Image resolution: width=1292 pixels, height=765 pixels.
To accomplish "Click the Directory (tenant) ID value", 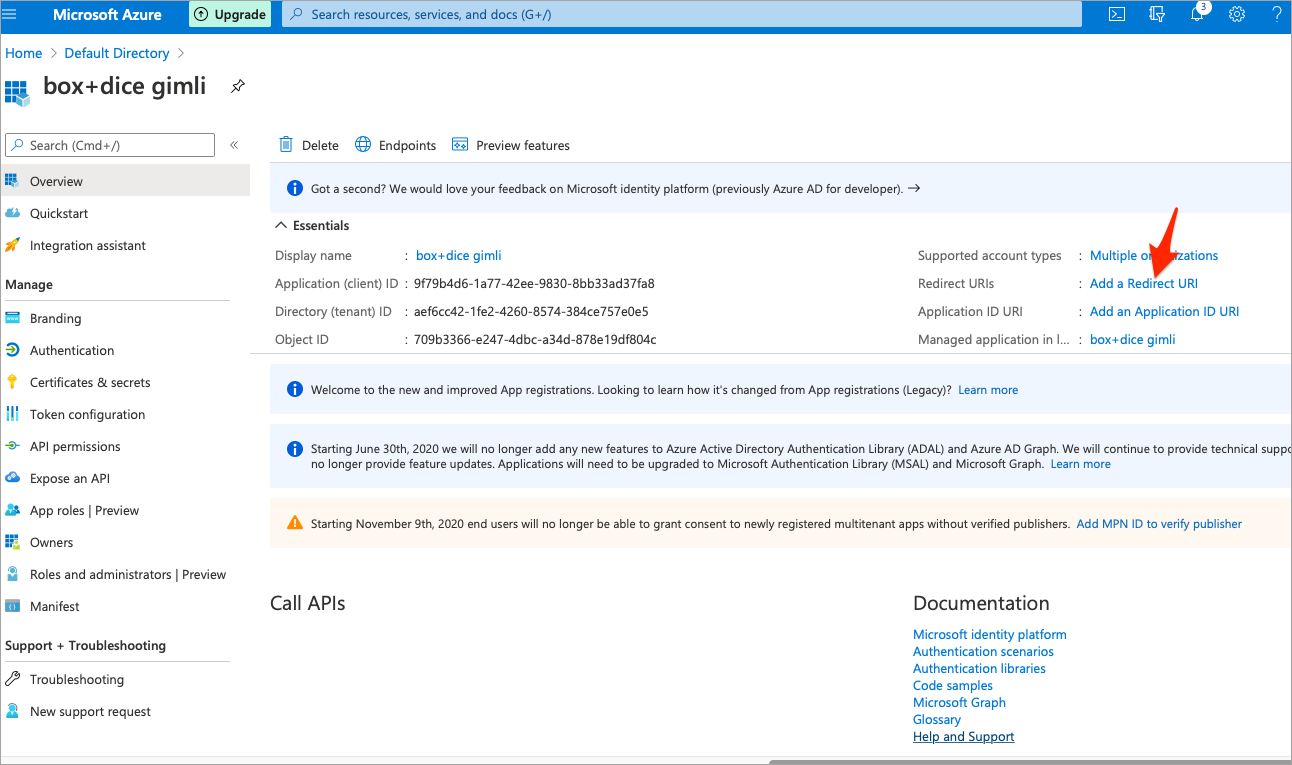I will (531, 312).
